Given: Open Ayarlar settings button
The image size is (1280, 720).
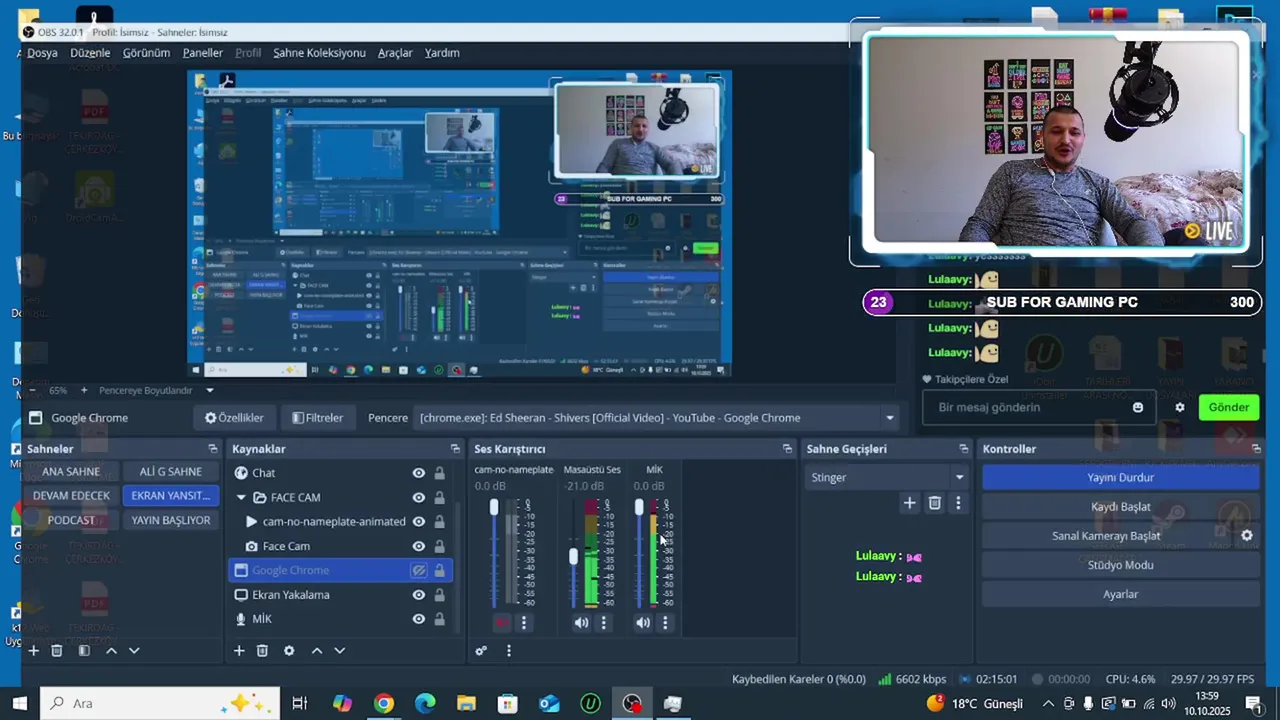Looking at the screenshot, I should tap(1120, 594).
